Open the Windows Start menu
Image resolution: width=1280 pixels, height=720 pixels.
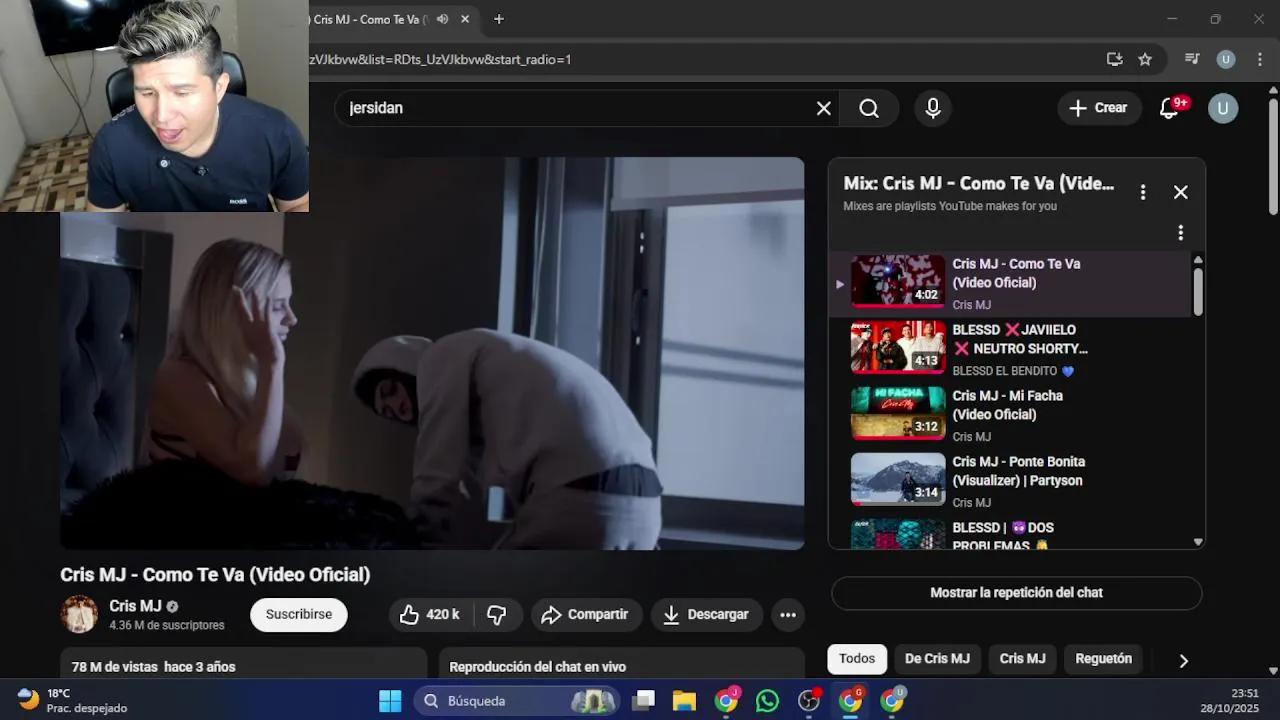tap(390, 701)
